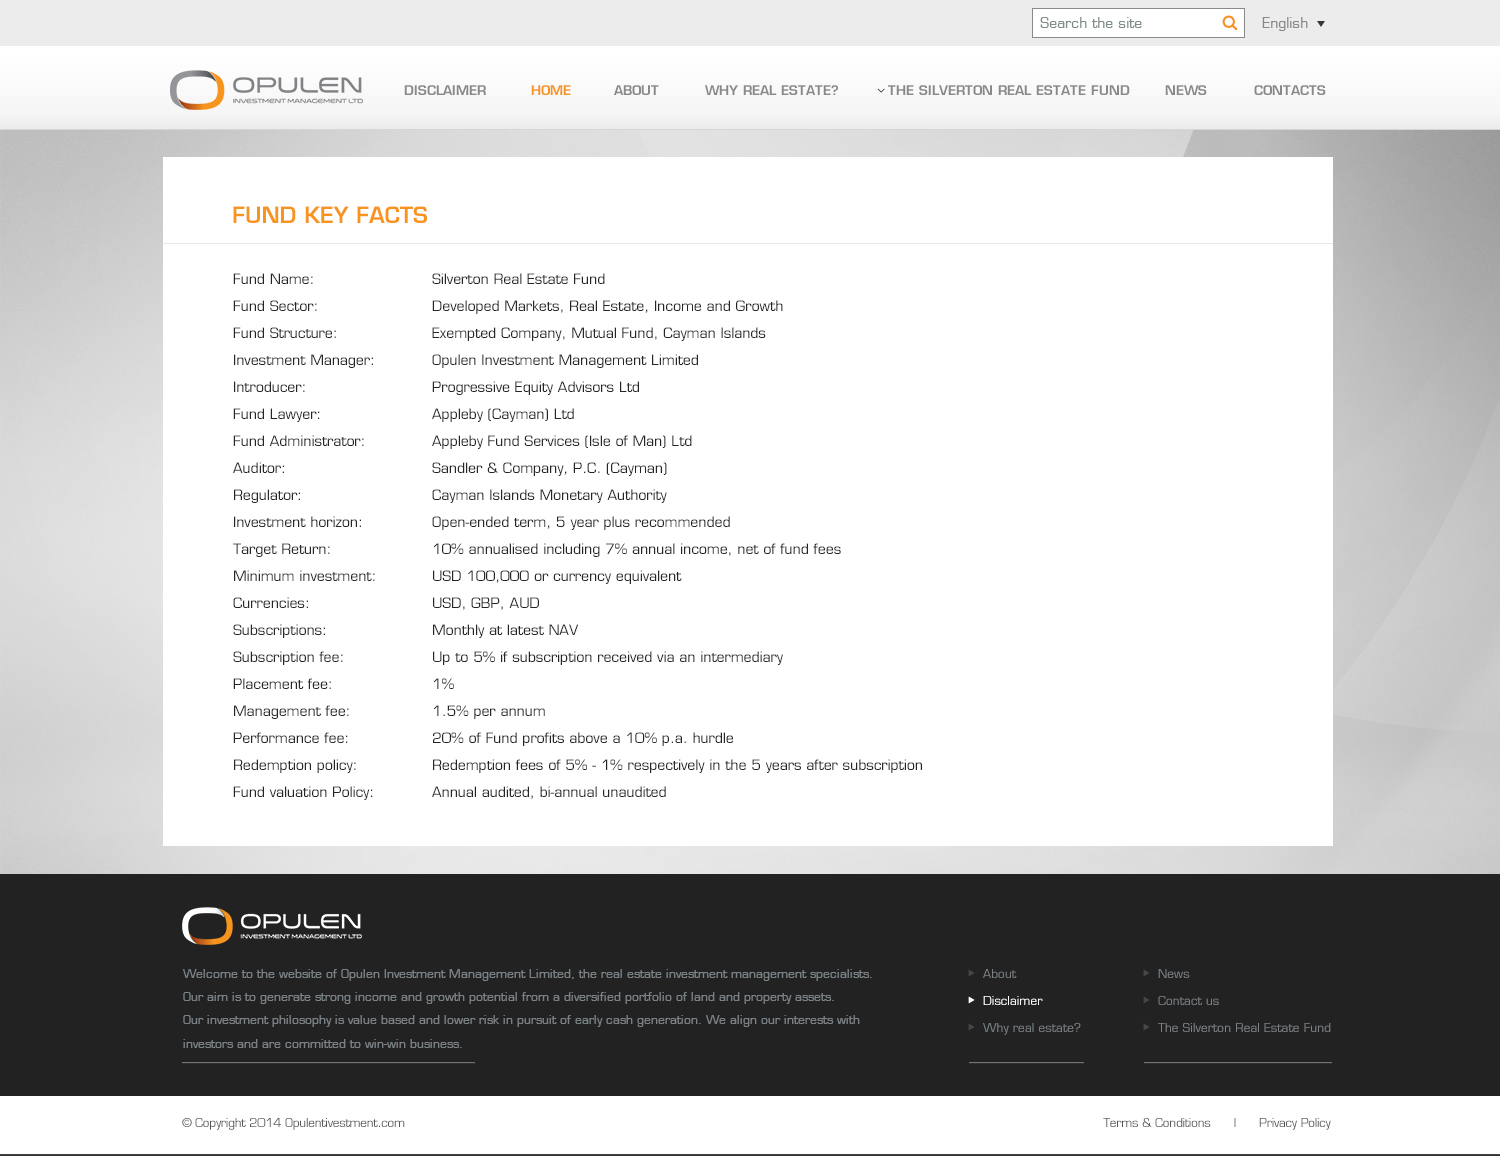Click "Sandler & Company, P.C. (Cayman)"
1500x1156 pixels.
(549, 468)
